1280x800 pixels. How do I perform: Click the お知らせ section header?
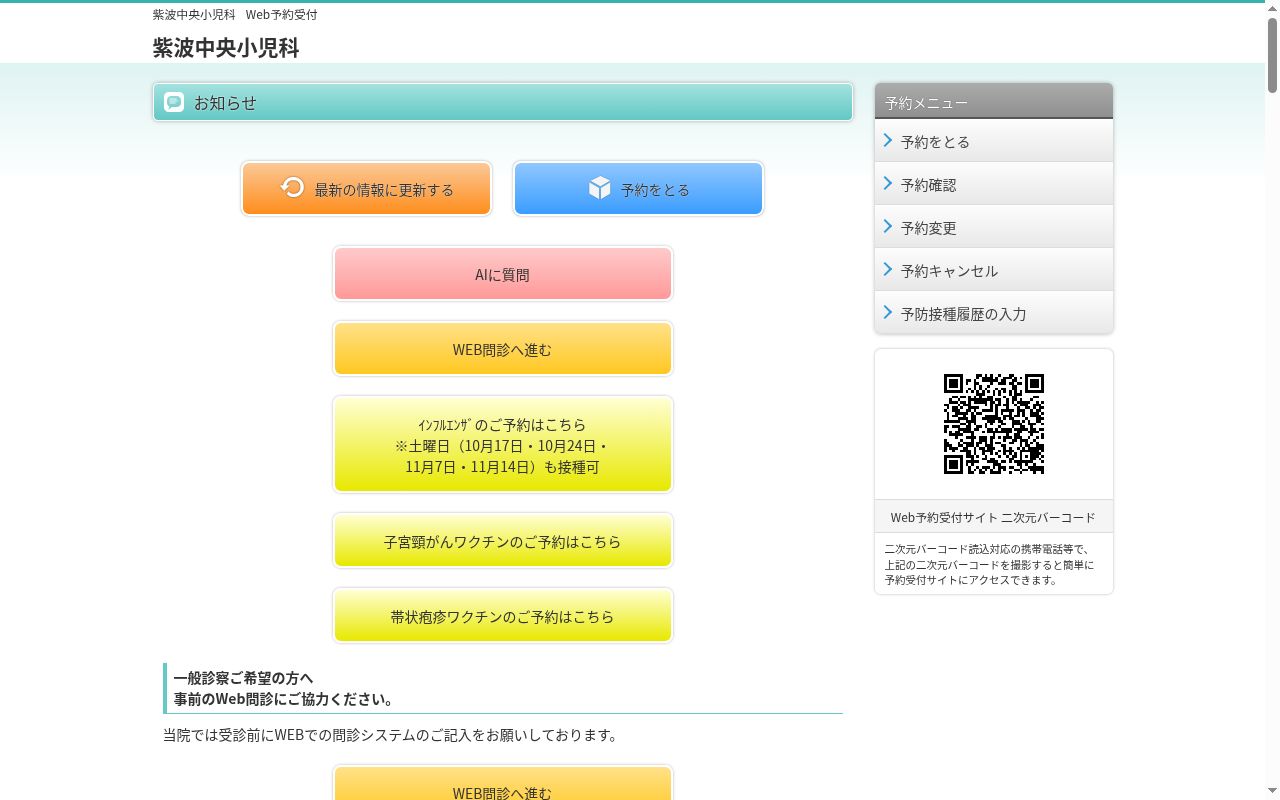coord(503,102)
